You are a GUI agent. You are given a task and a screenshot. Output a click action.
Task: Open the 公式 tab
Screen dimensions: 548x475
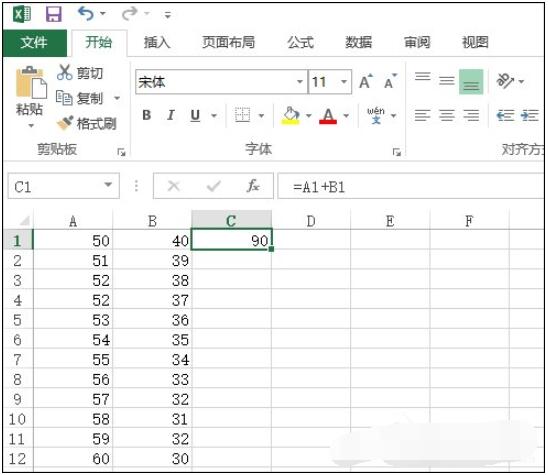[x=301, y=43]
